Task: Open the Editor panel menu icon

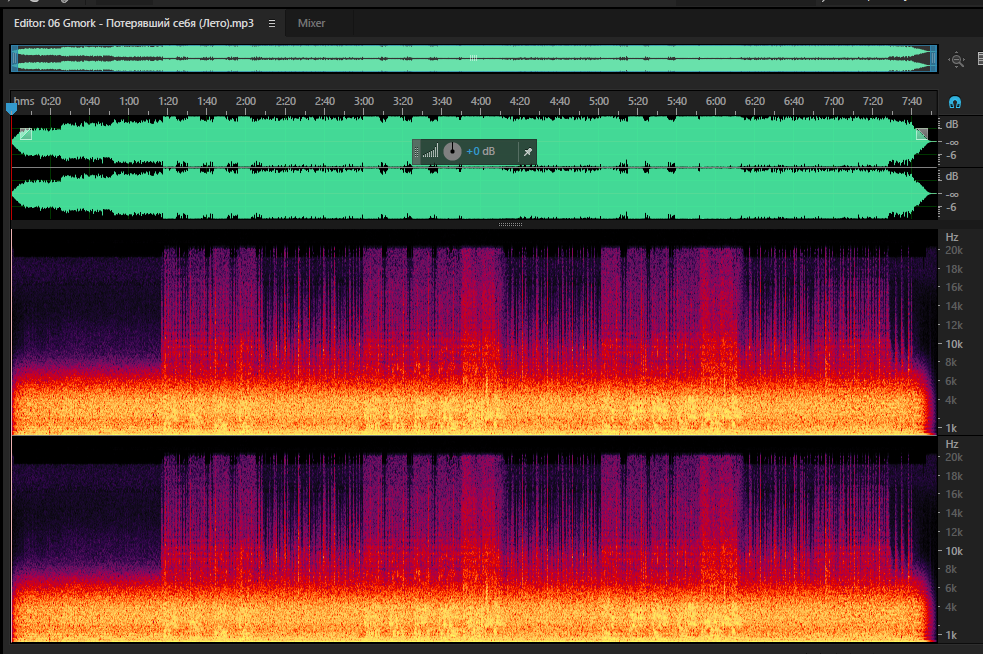Action: click(x=271, y=23)
